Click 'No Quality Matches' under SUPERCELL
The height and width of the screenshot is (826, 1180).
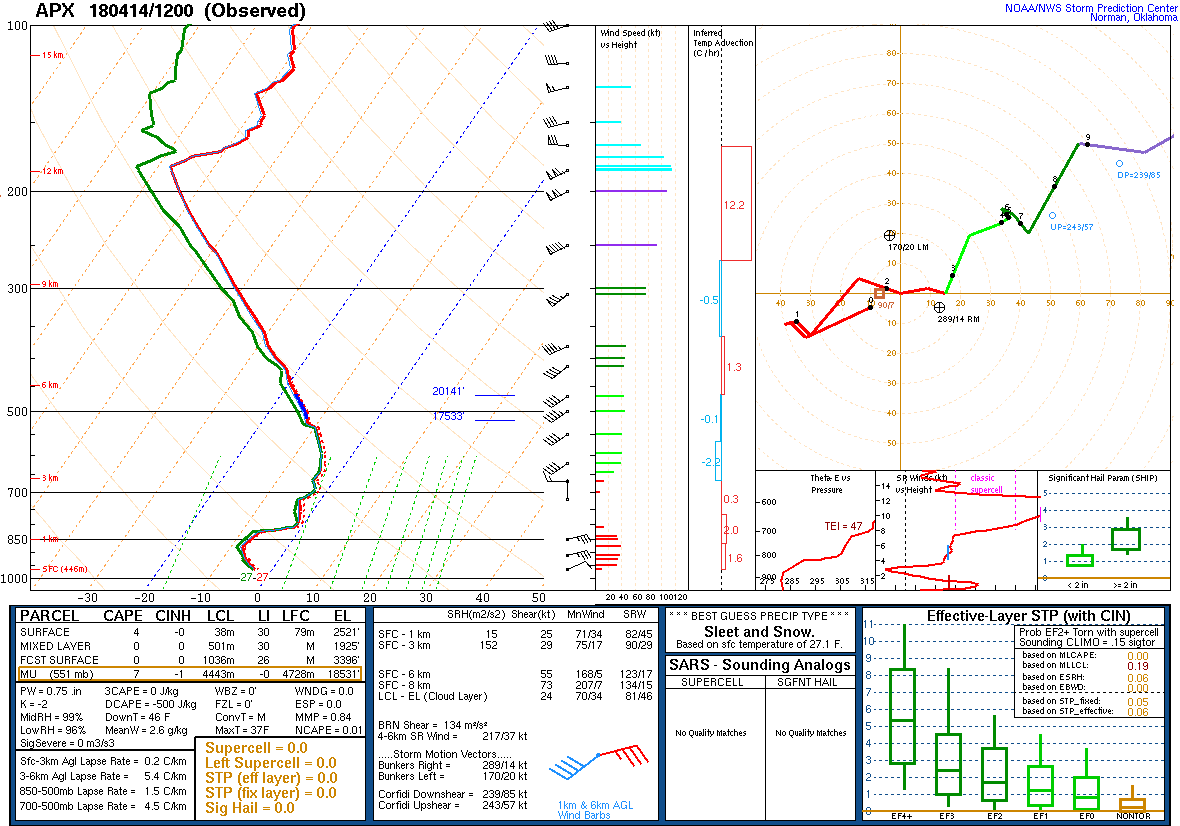point(710,733)
